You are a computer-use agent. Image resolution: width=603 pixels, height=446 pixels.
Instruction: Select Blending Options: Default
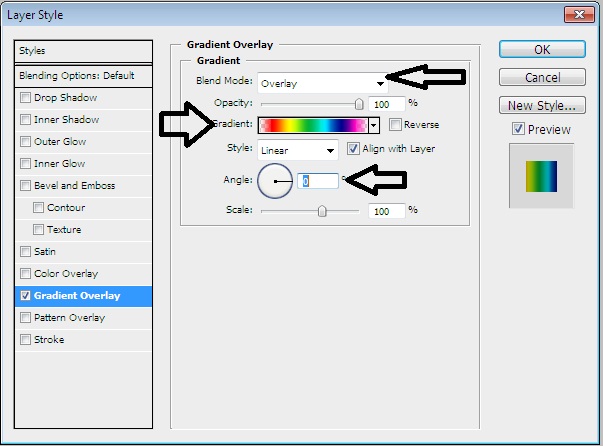click(x=83, y=76)
